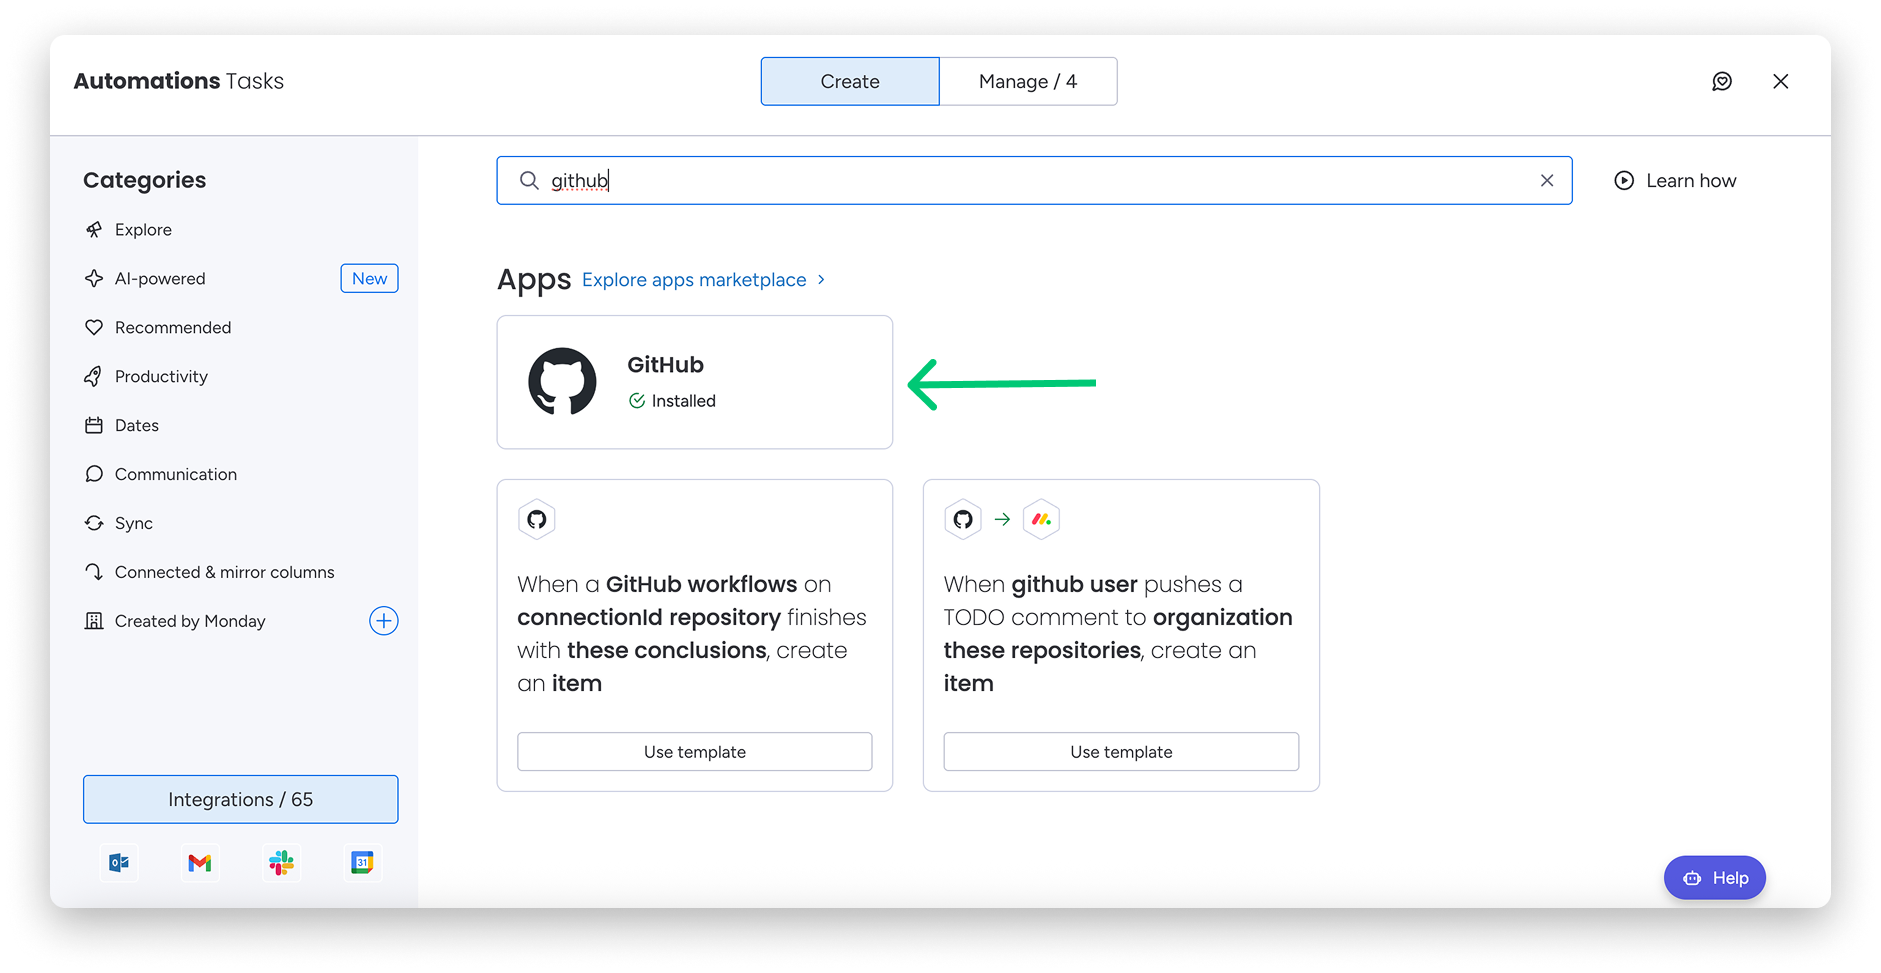1881x973 pixels.
Task: Switch to the Create tab
Action: [850, 81]
